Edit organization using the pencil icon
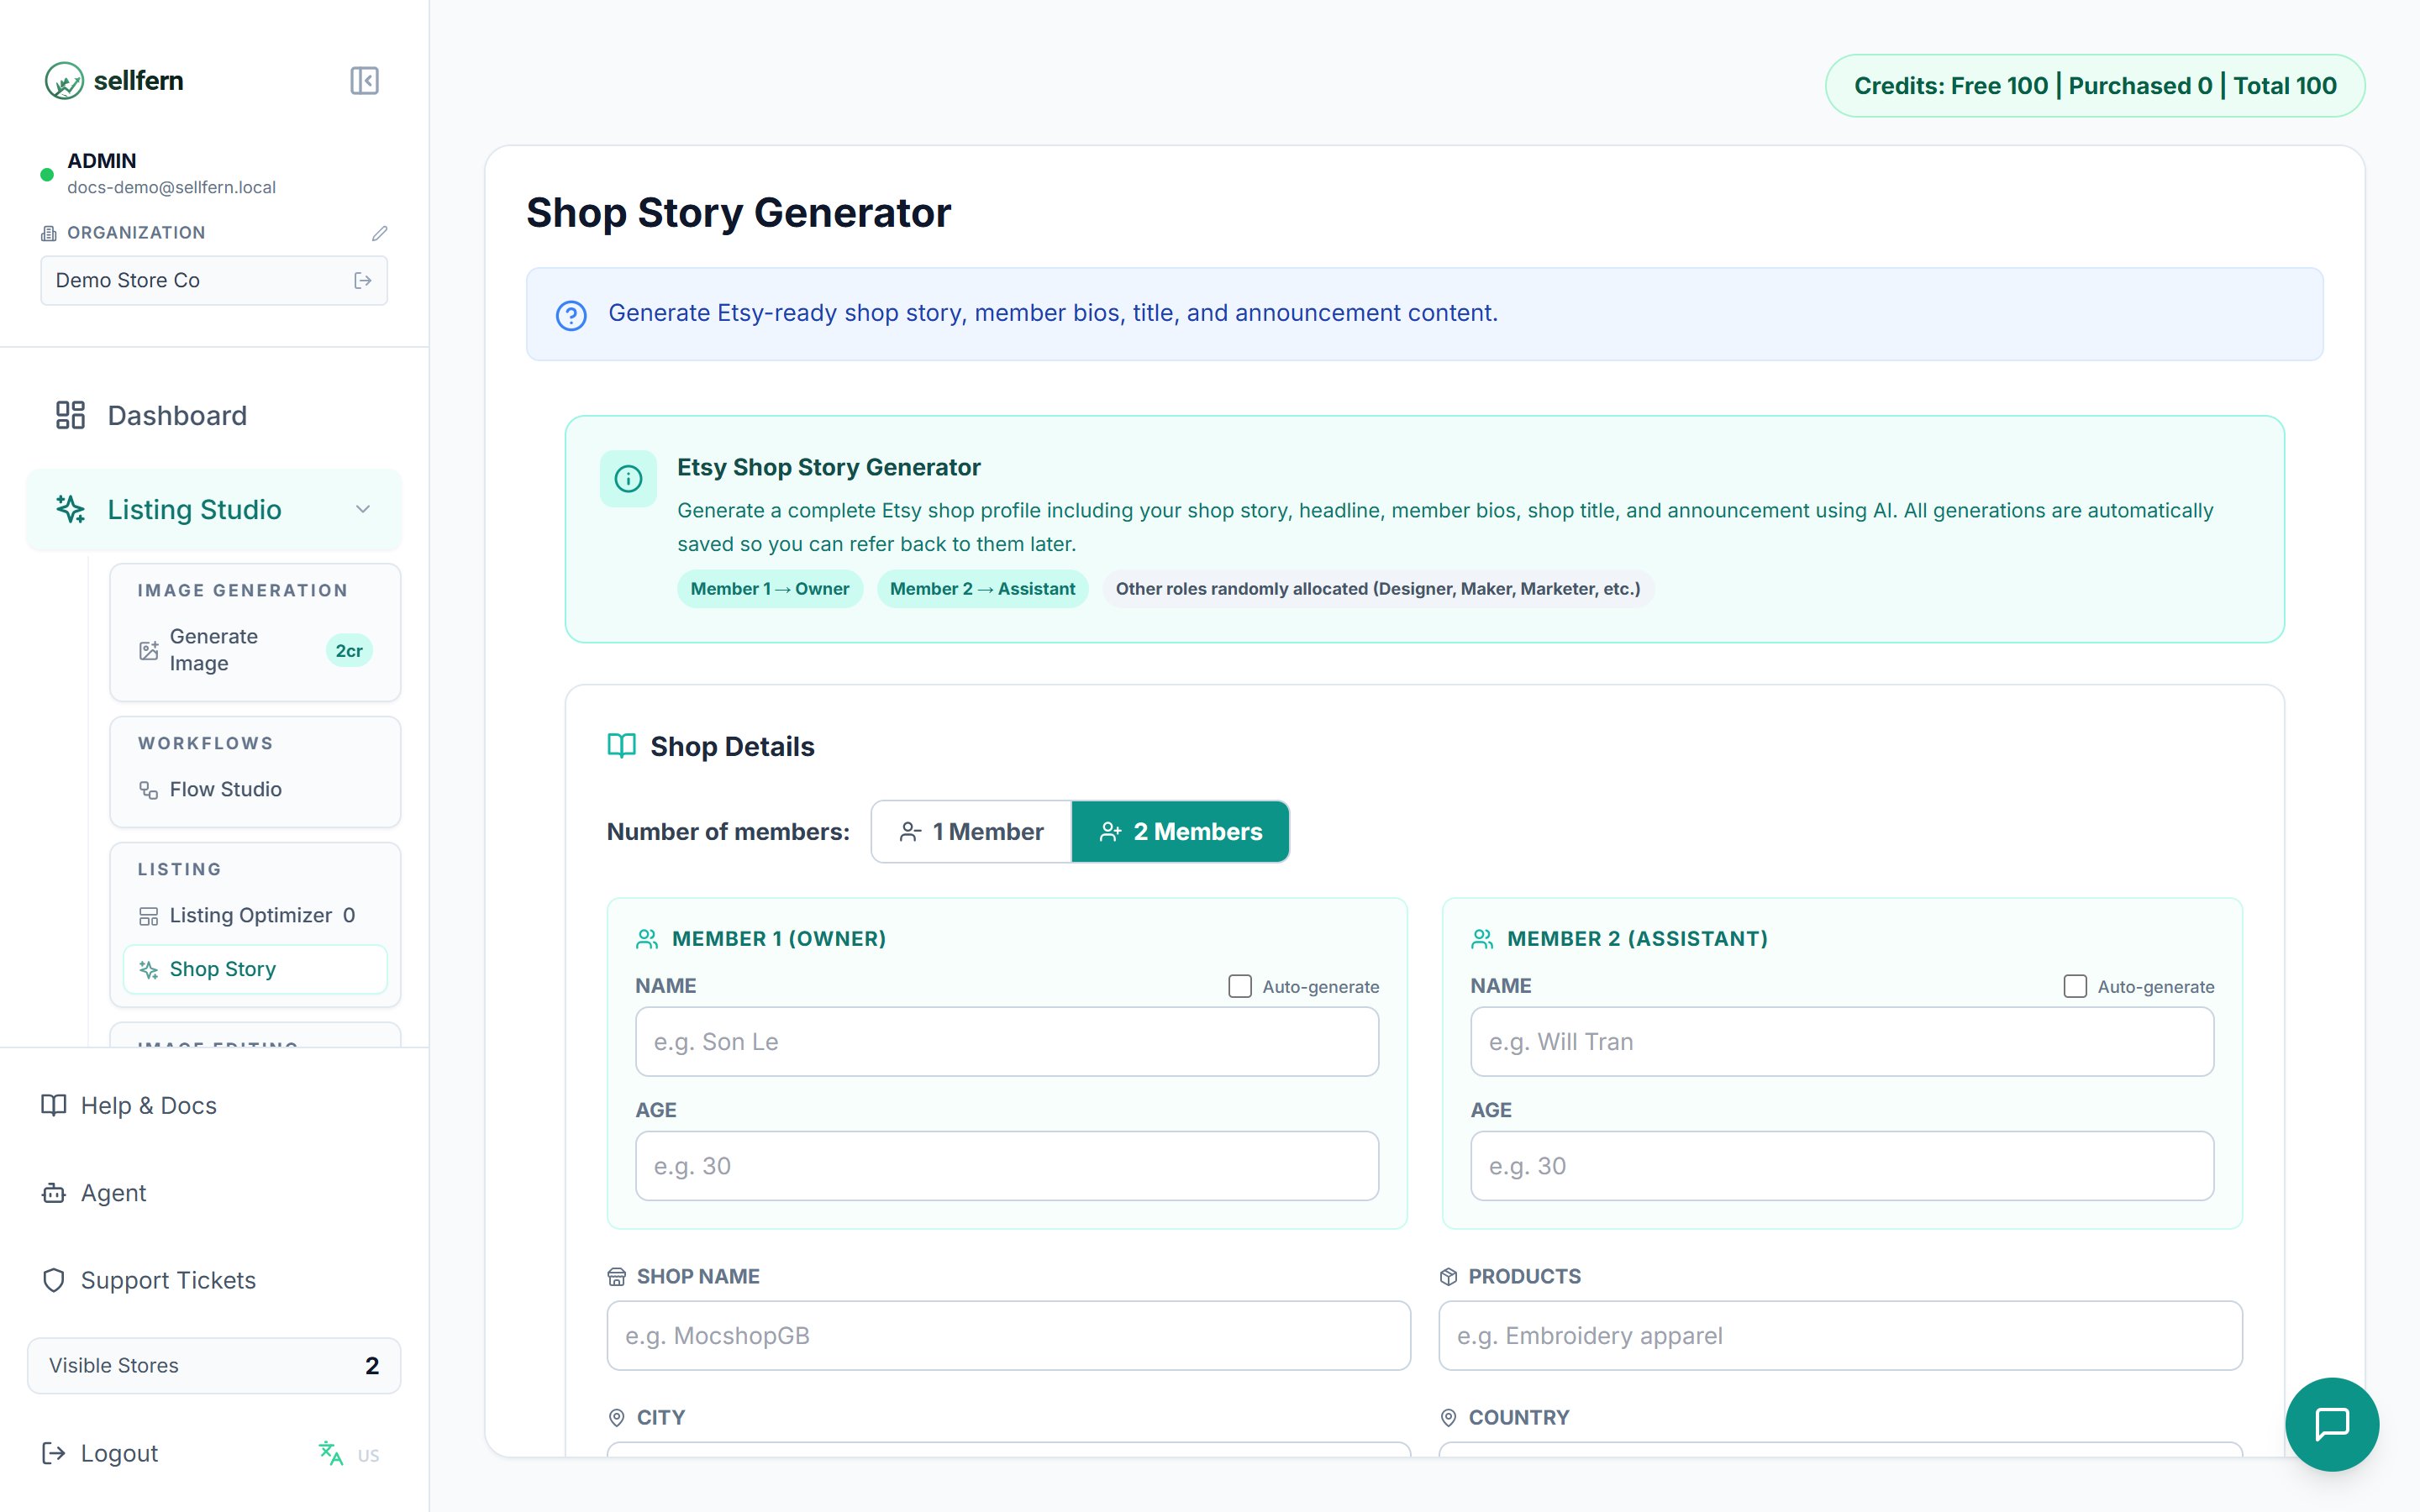The height and width of the screenshot is (1512, 2420). (x=379, y=233)
